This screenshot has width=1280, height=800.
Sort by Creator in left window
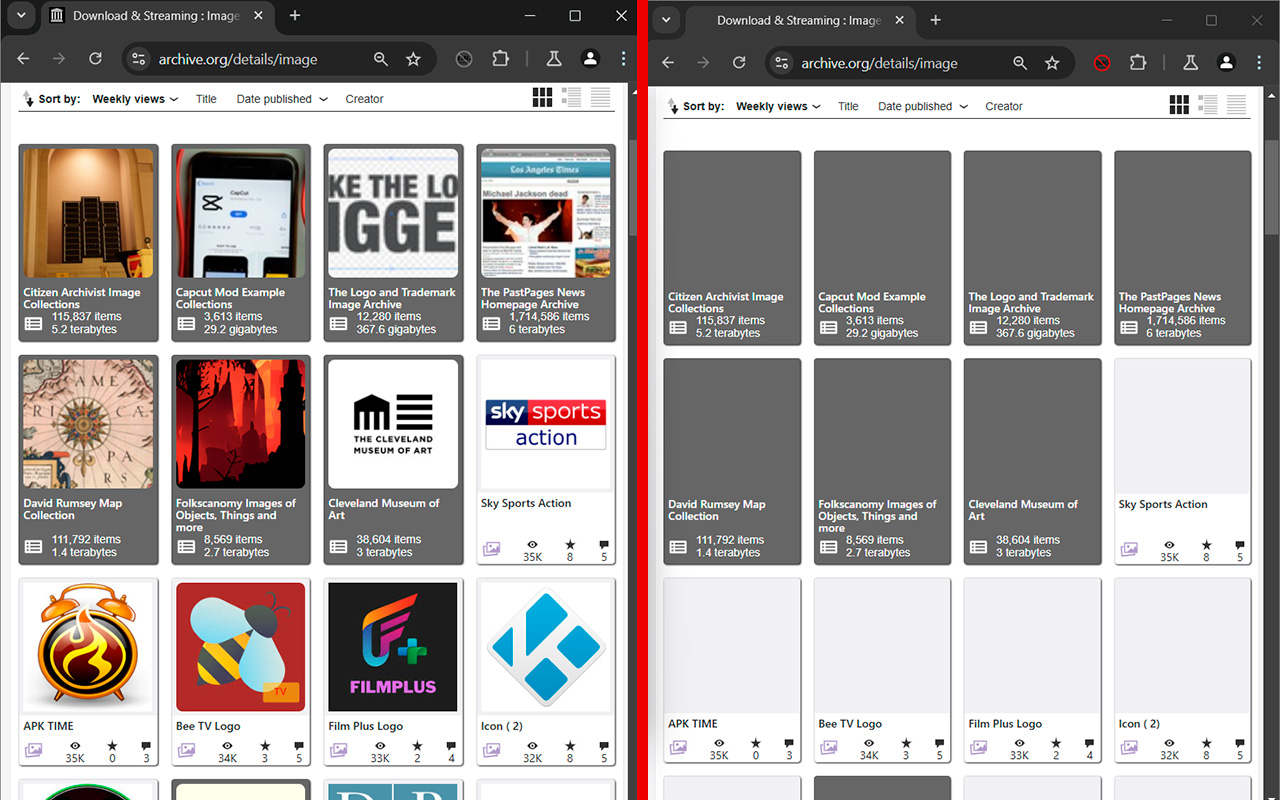click(x=364, y=99)
